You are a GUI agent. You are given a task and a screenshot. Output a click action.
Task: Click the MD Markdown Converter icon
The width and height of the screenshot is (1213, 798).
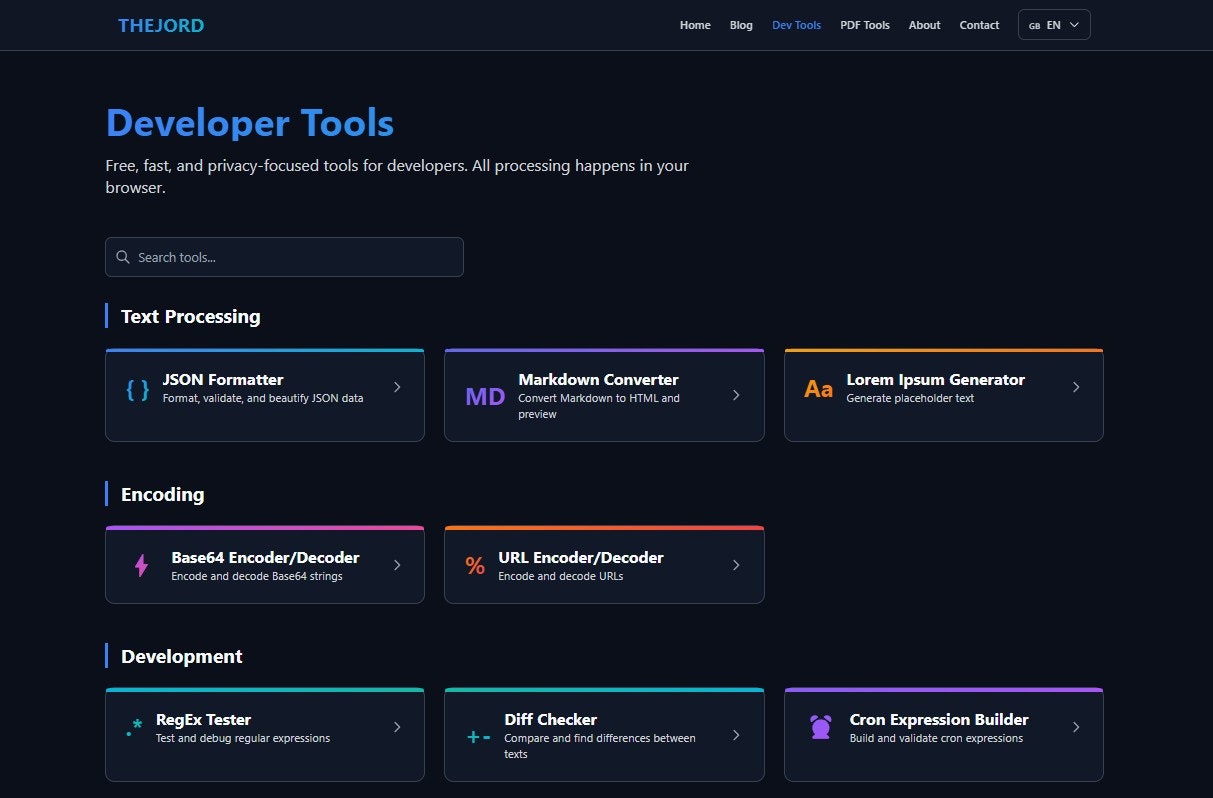pos(484,395)
